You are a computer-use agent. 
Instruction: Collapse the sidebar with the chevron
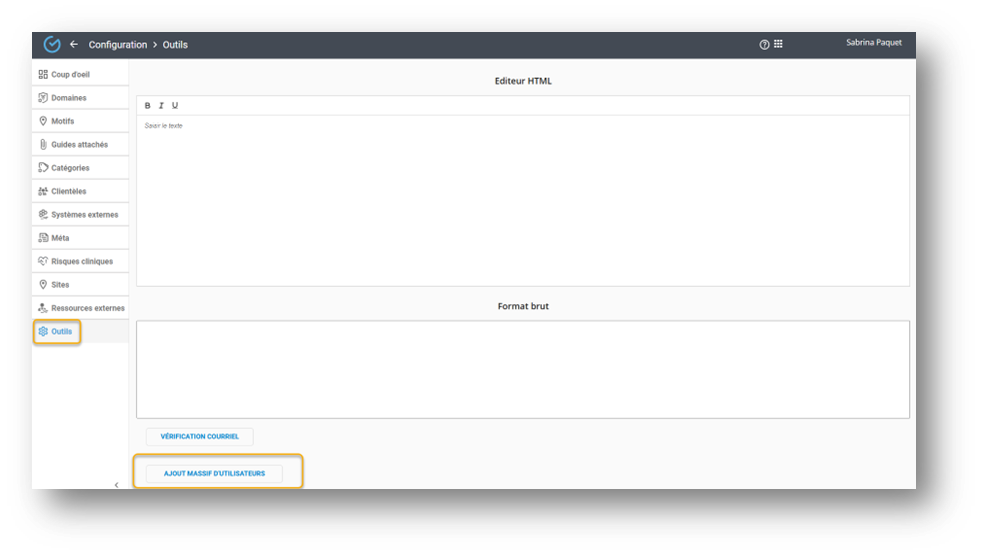point(116,484)
